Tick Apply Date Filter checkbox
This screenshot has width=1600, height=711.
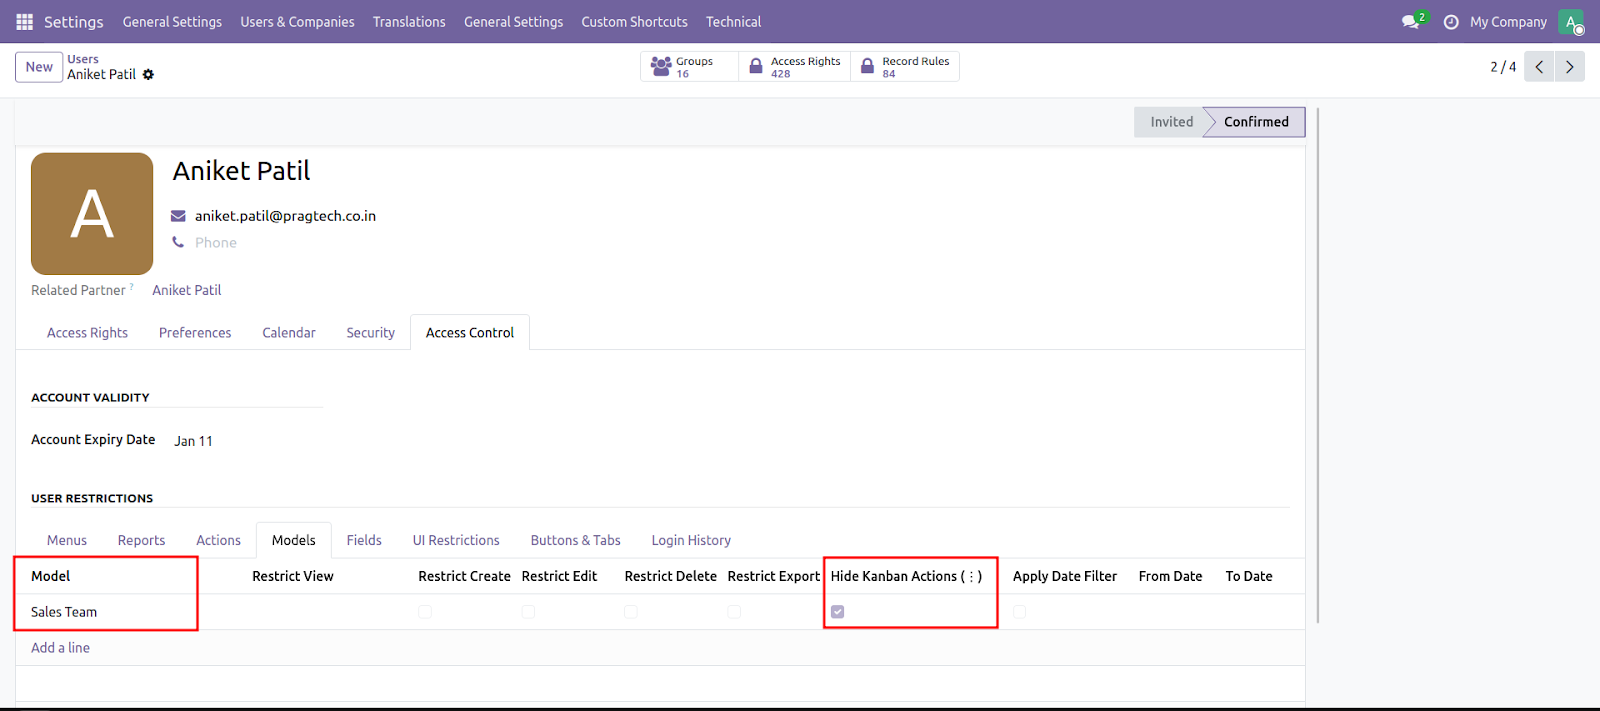[1019, 612]
